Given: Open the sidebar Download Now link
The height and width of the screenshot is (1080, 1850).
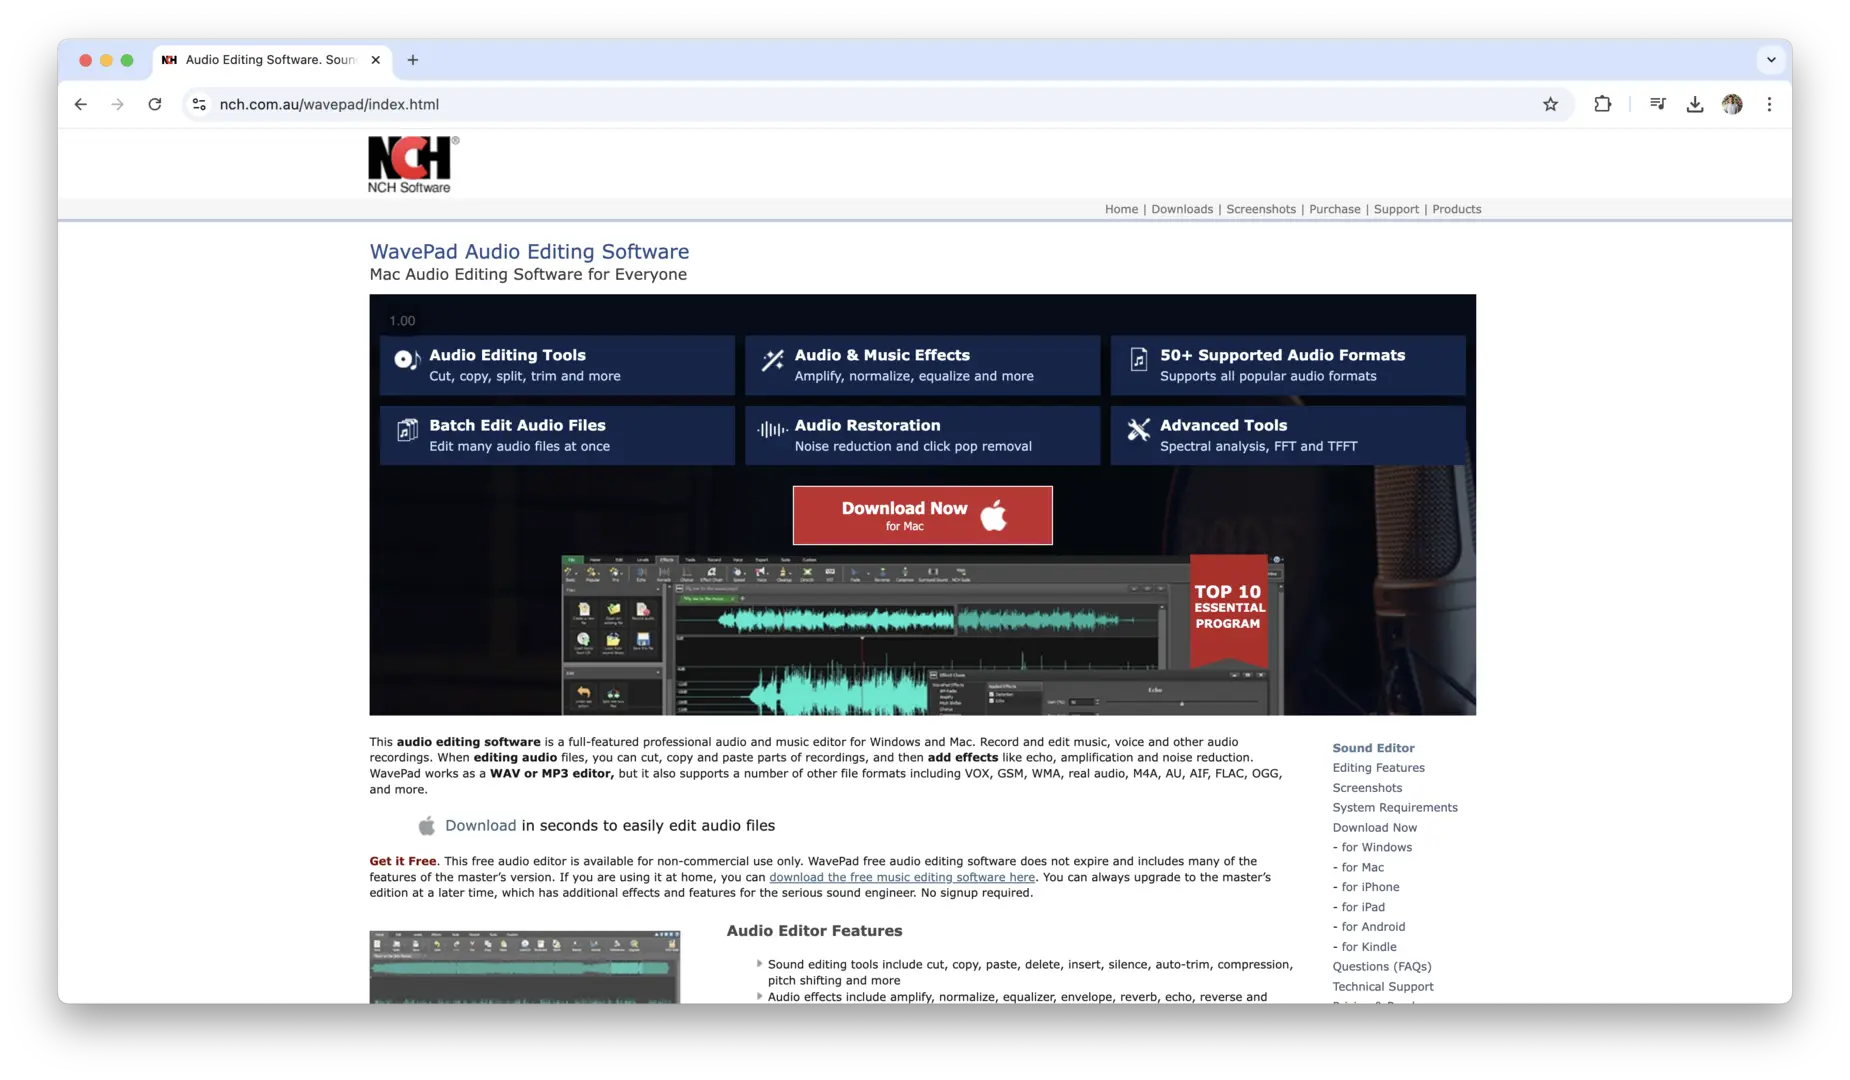Looking at the screenshot, I should click(1374, 828).
